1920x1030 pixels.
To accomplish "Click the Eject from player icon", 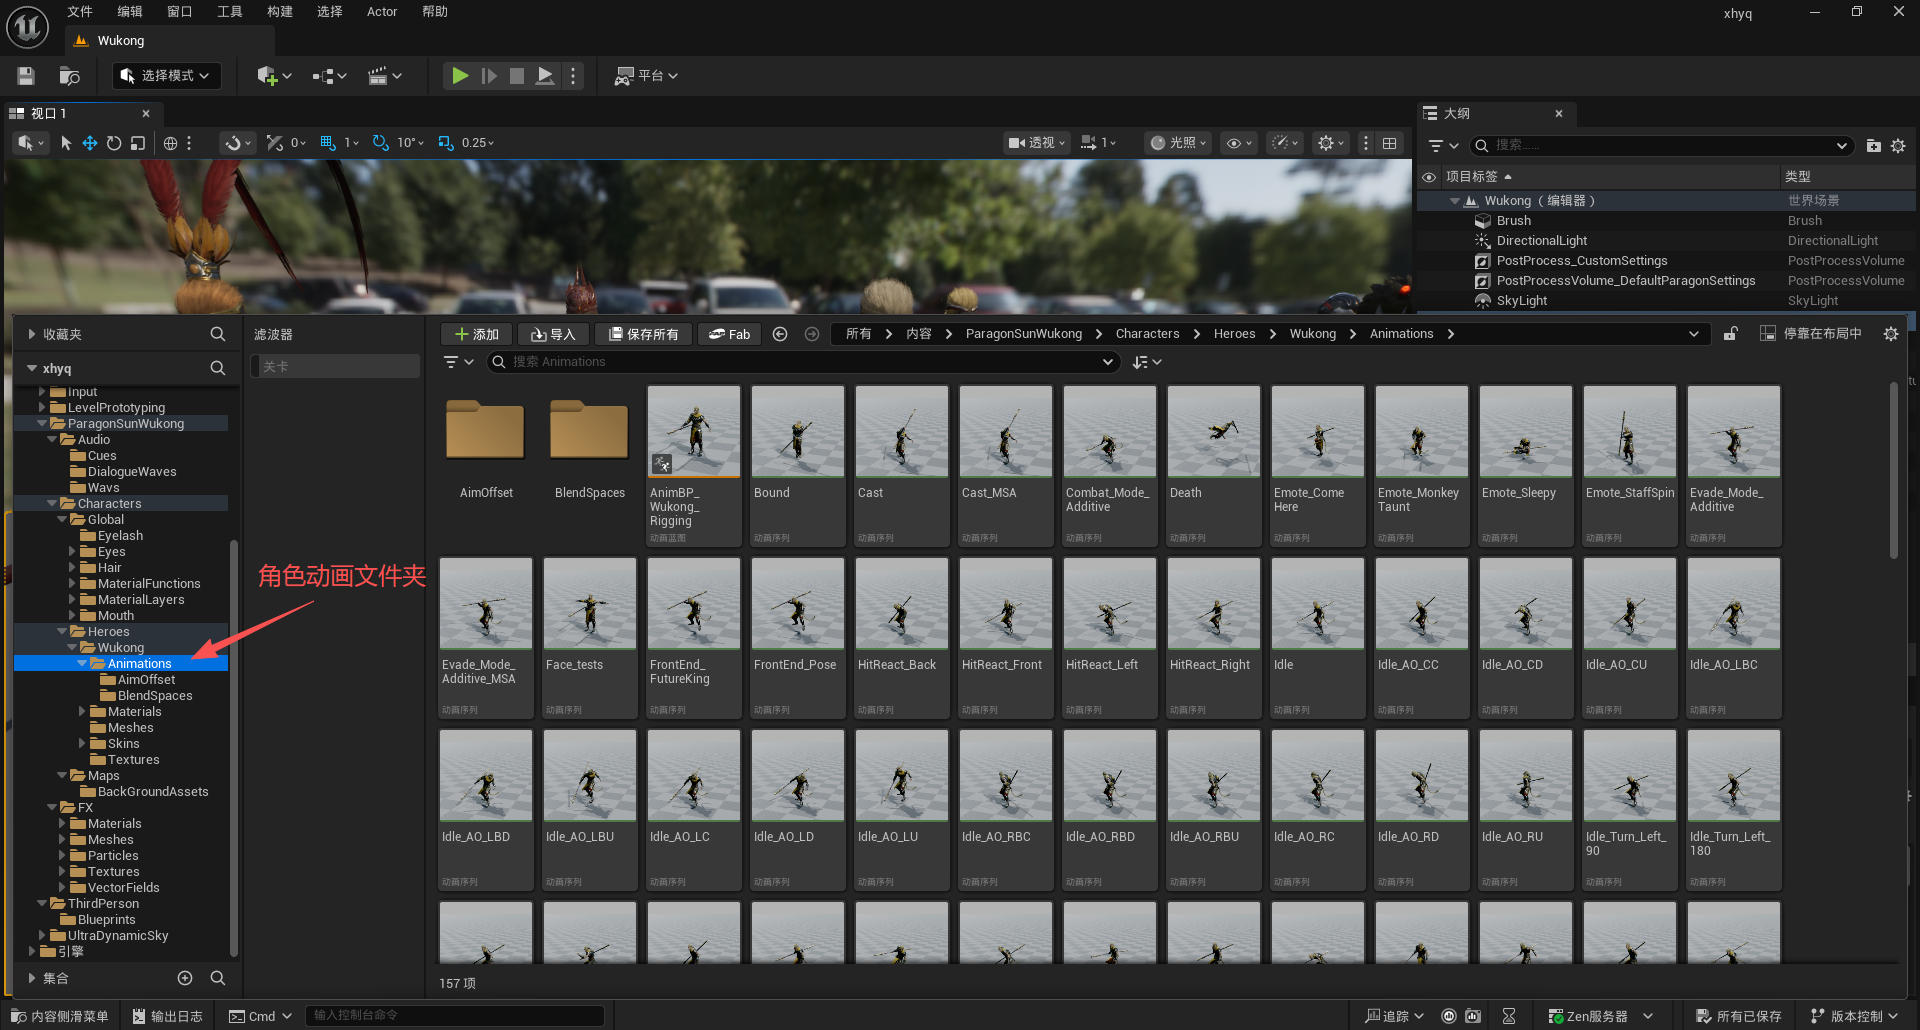I will (x=545, y=76).
